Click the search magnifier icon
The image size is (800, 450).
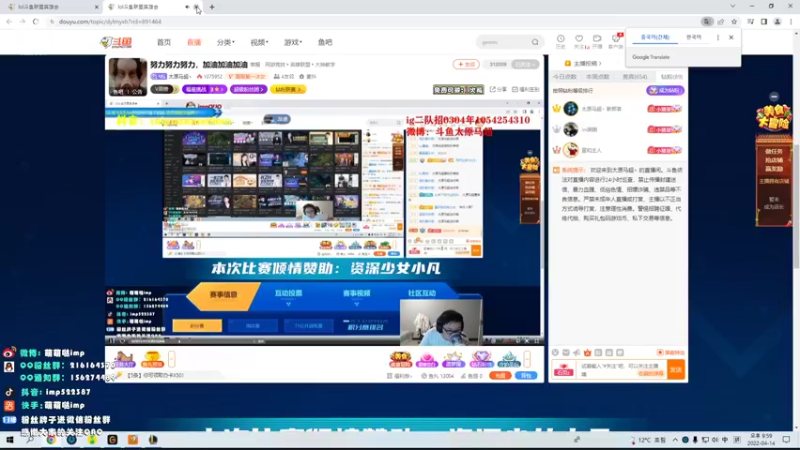click(535, 42)
